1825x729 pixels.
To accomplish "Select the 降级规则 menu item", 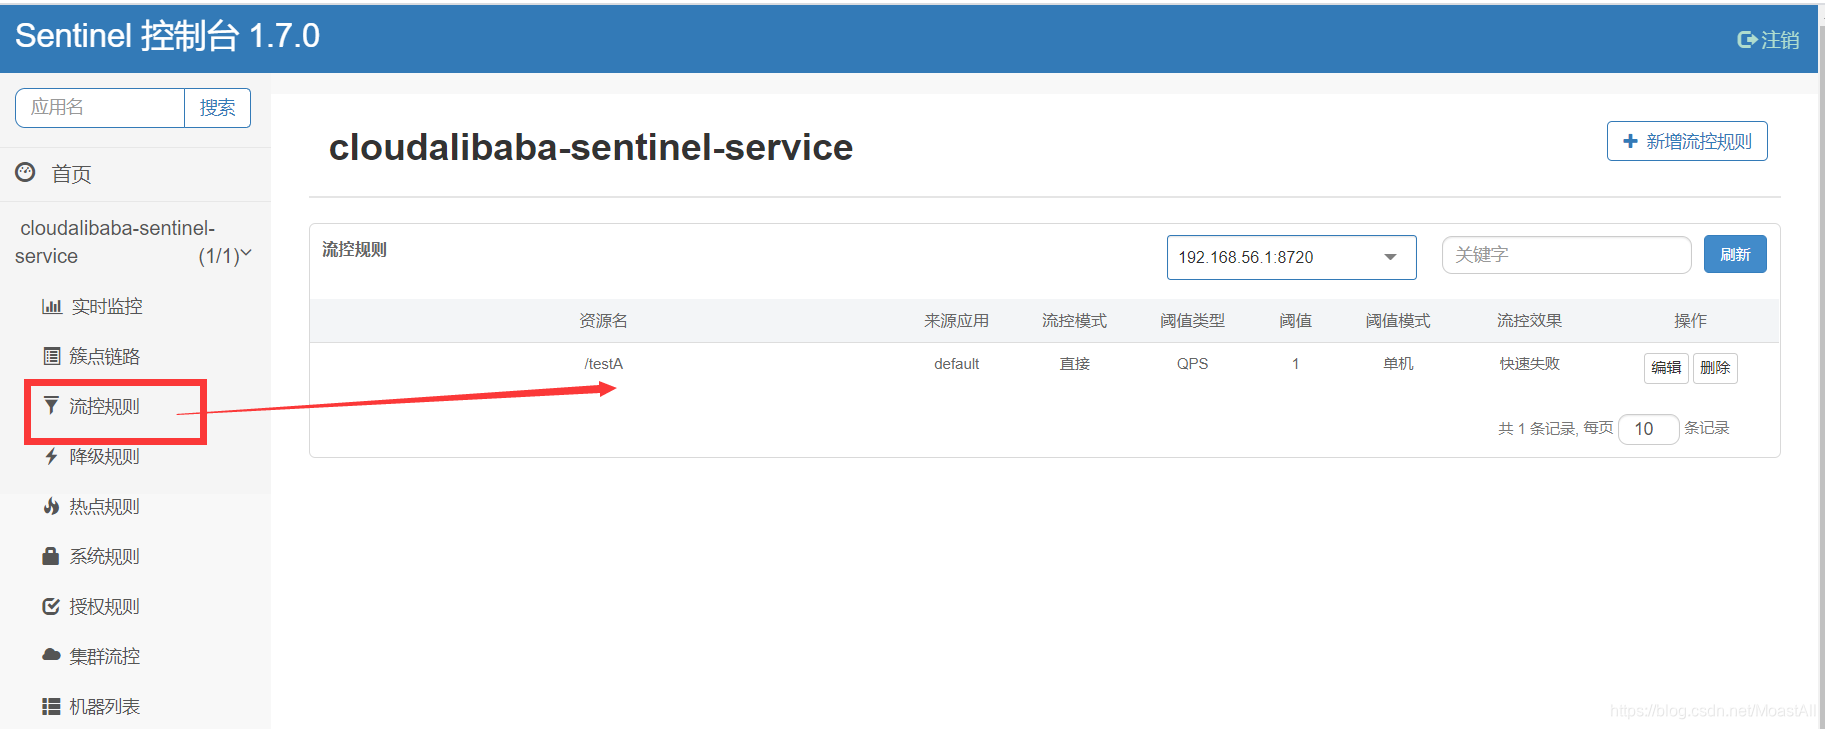I will [x=104, y=456].
